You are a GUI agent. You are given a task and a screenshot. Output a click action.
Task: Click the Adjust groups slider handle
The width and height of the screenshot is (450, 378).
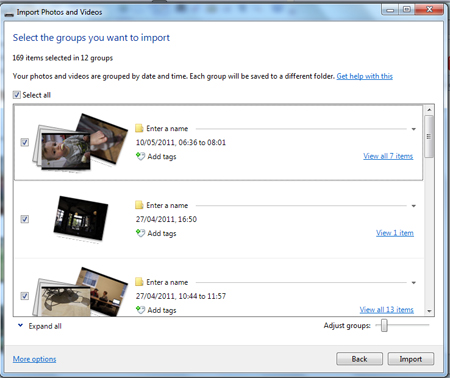384,325
